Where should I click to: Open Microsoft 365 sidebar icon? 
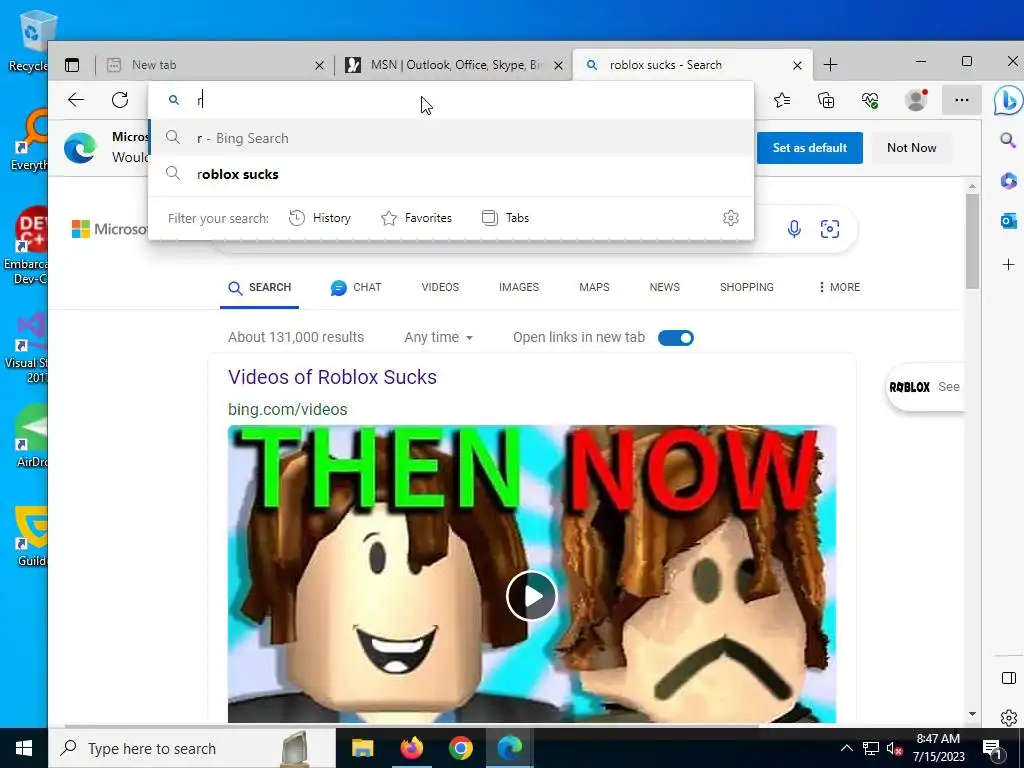pyautogui.click(x=1008, y=180)
